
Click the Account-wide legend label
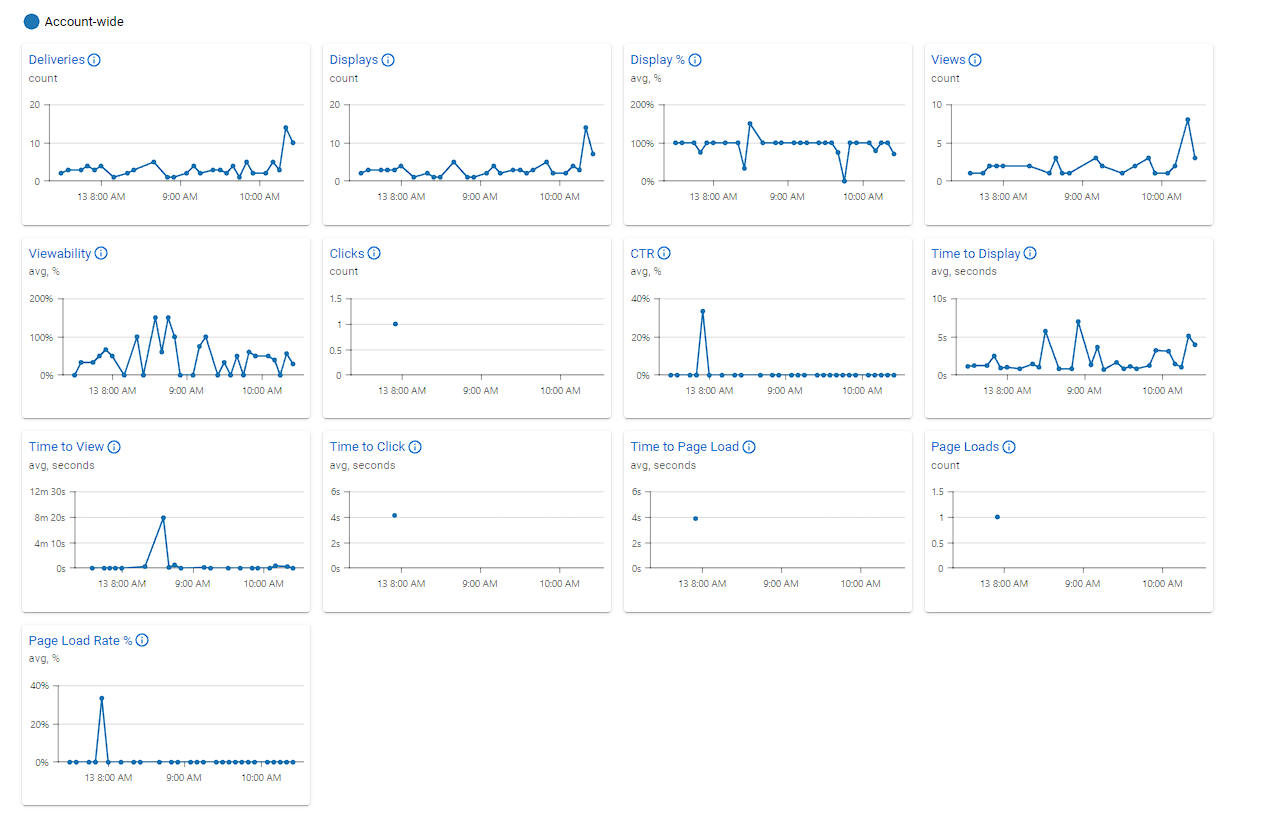point(84,21)
